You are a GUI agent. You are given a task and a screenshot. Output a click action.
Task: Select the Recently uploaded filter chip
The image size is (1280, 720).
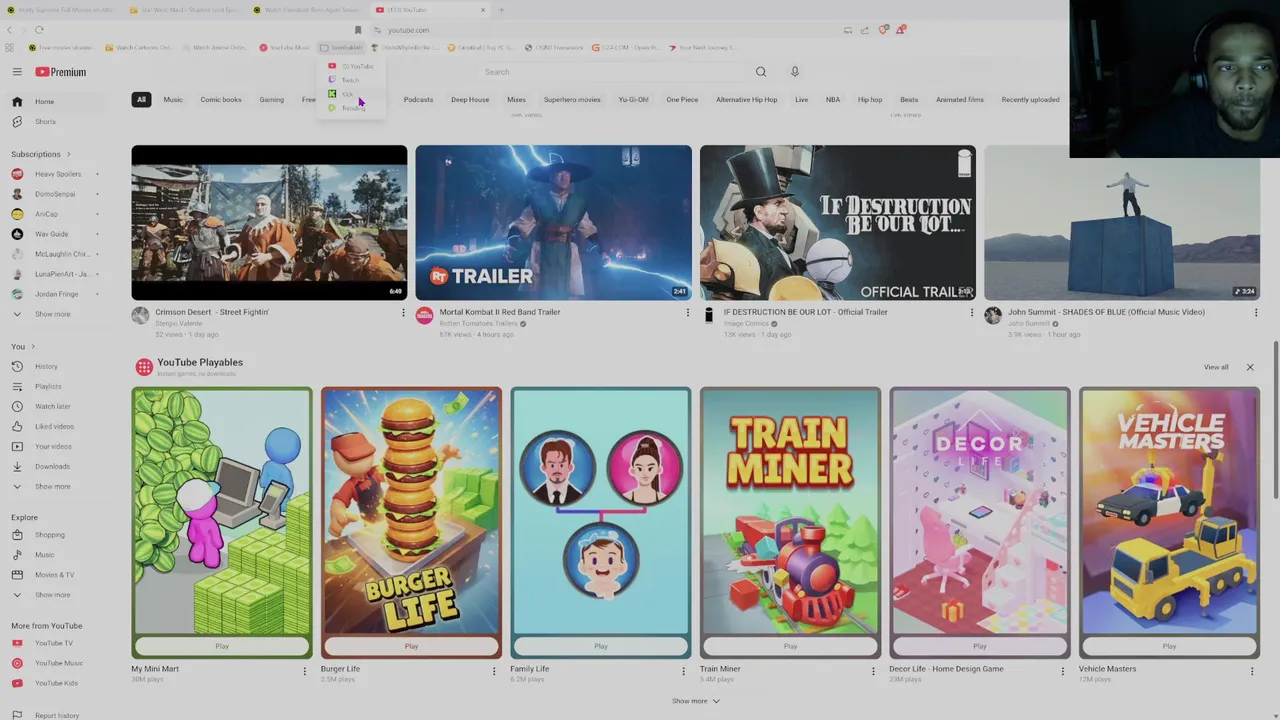[x=1030, y=99]
